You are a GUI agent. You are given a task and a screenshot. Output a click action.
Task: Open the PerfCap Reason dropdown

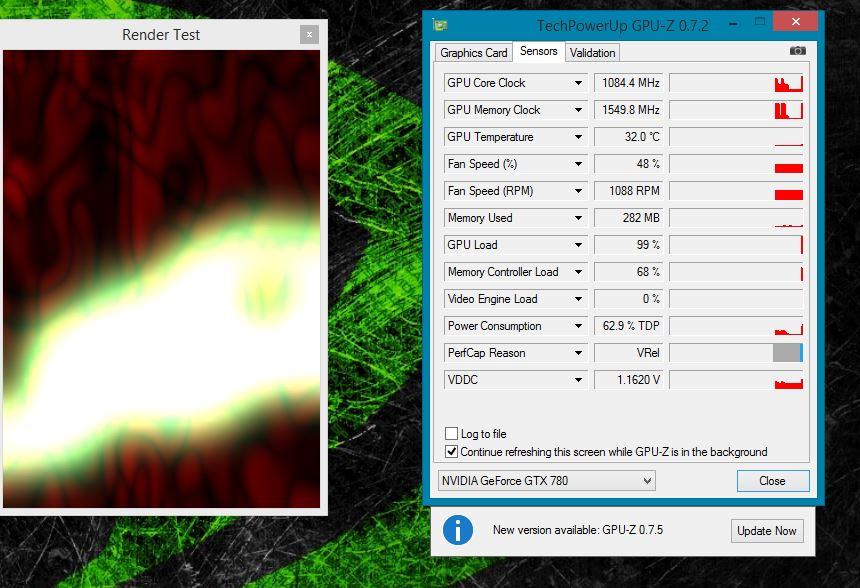578,353
